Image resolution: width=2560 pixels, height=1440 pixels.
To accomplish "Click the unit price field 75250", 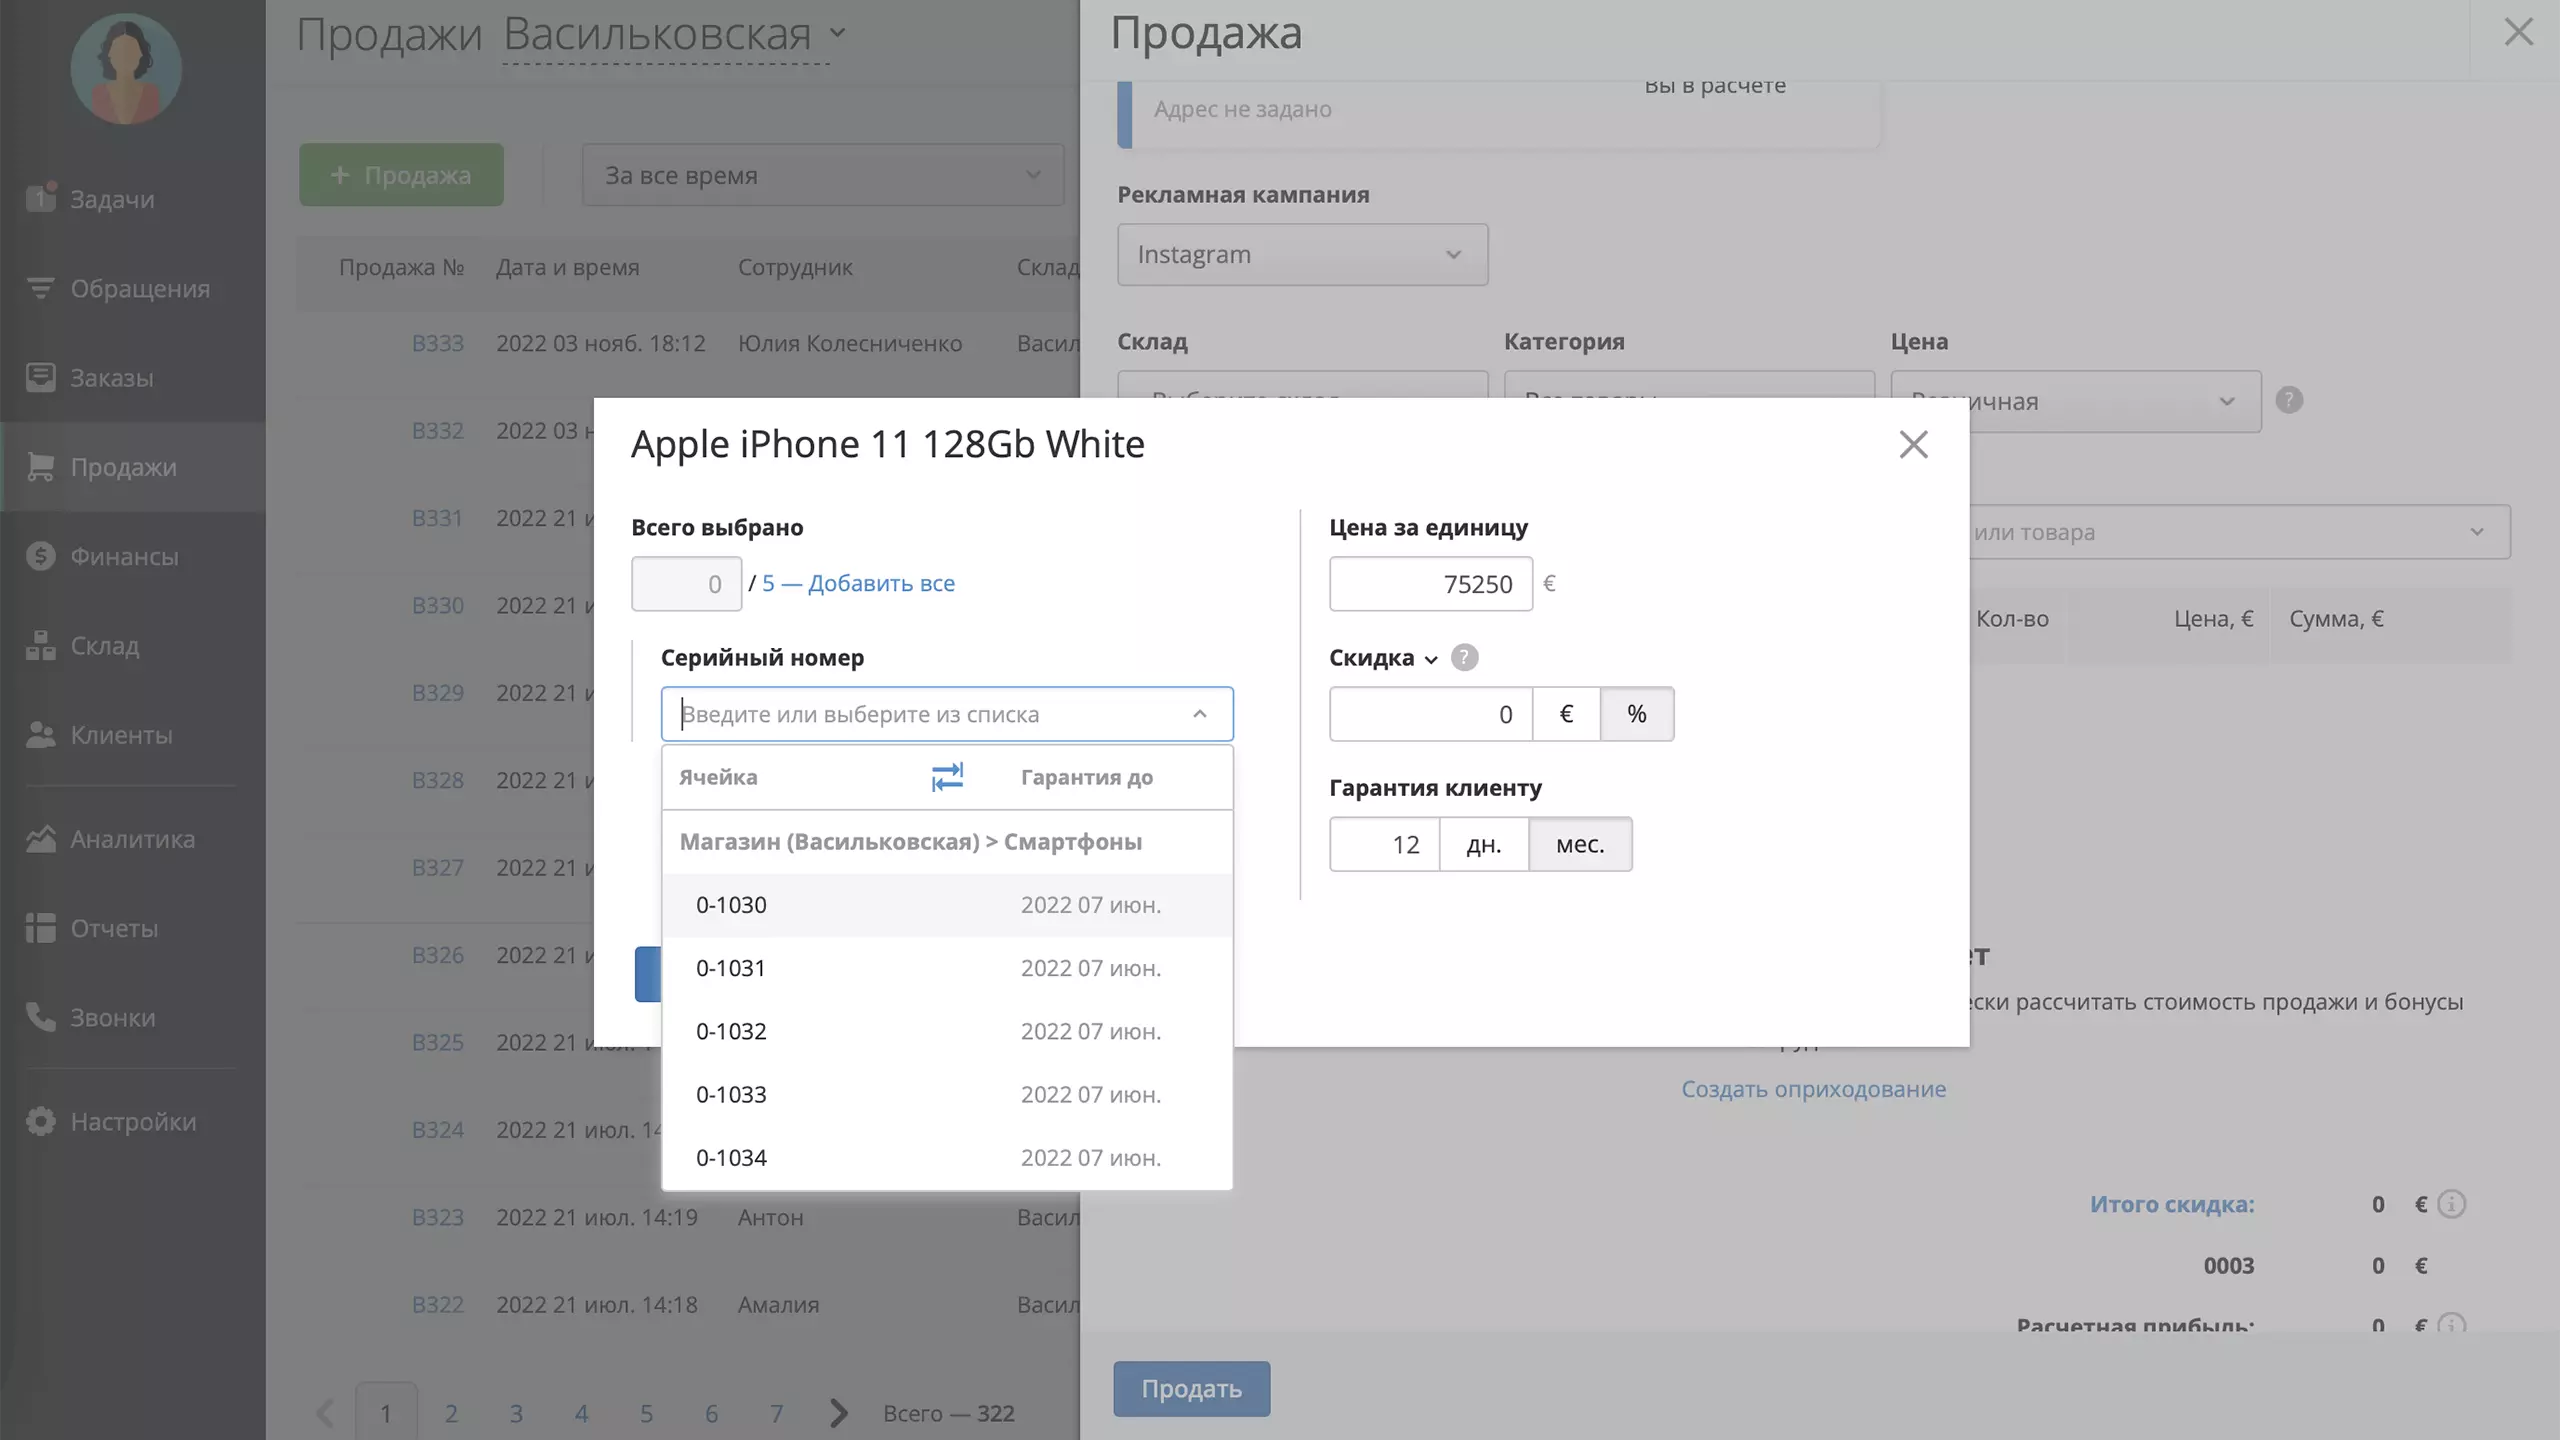I will (x=1430, y=583).
